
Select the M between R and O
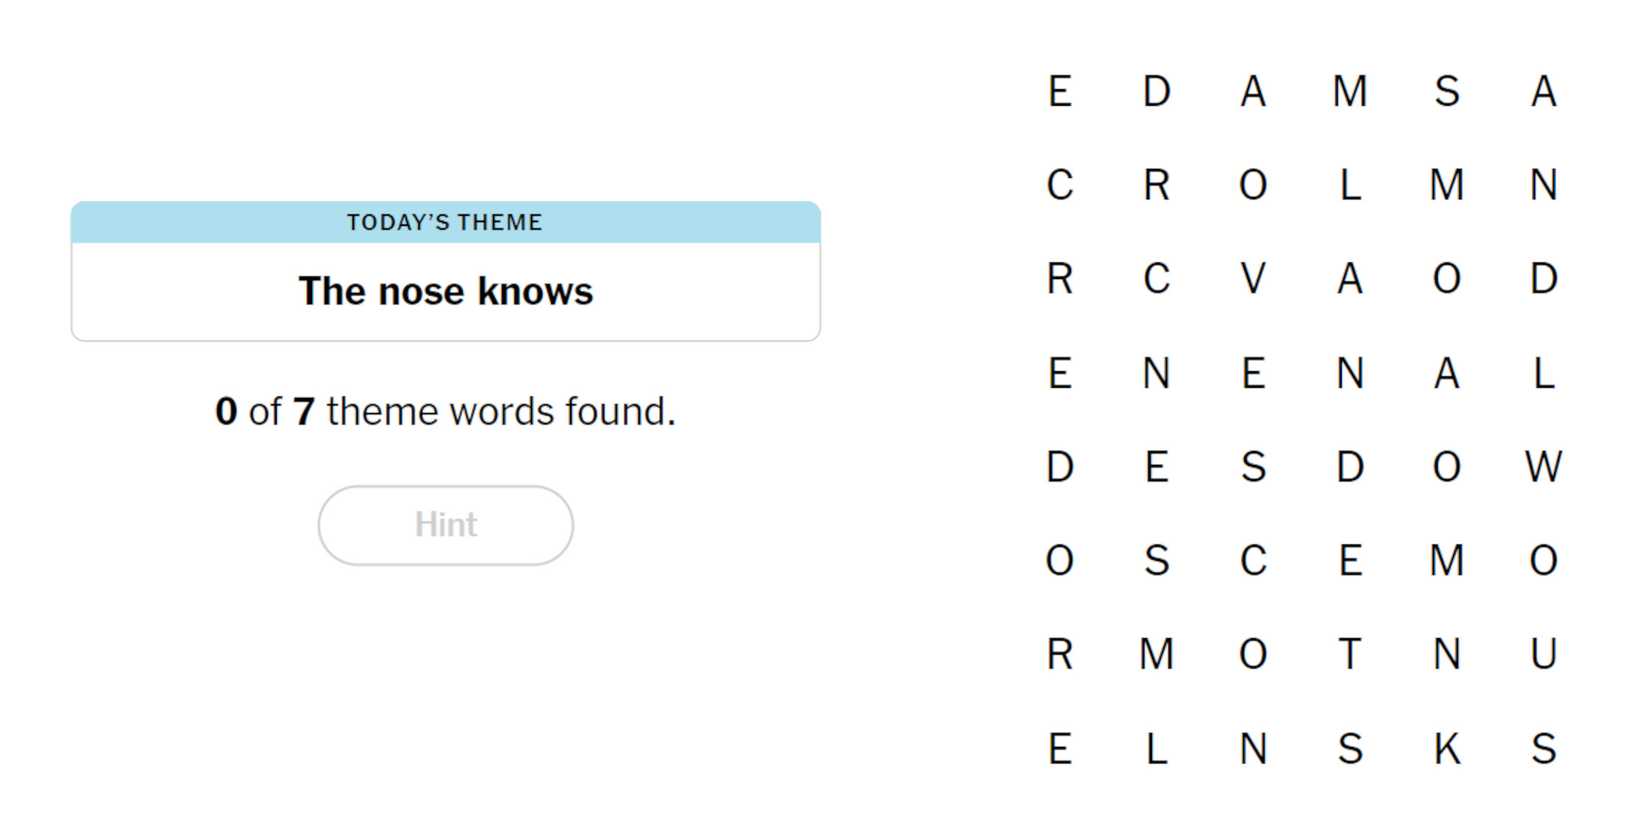(x=1156, y=655)
